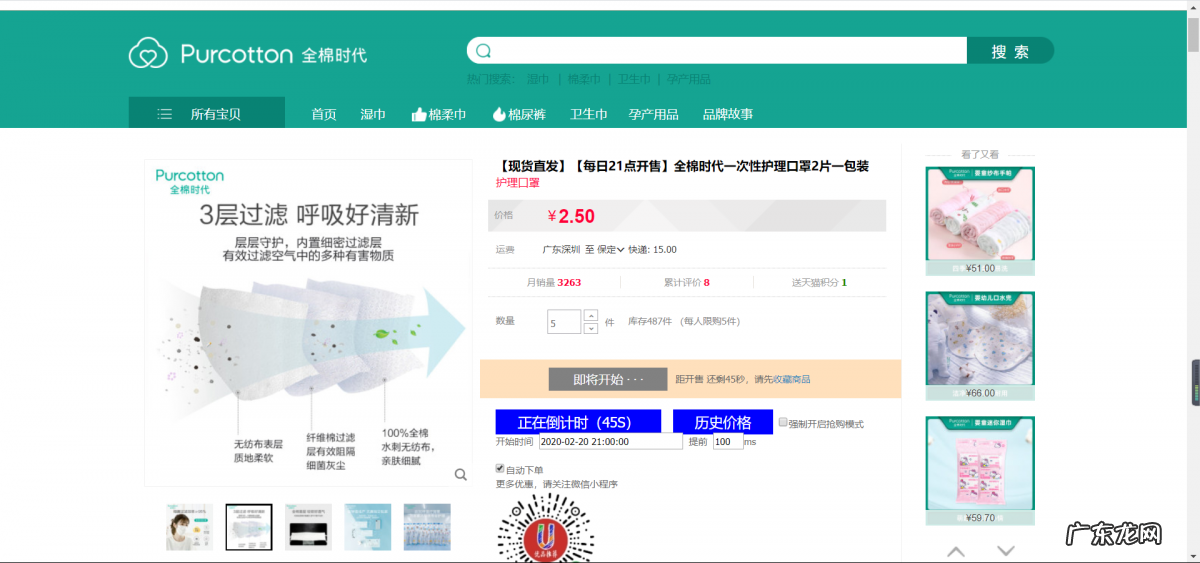The height and width of the screenshot is (563, 1200).
Task: Open the 至 保定 destination dropdown
Action: click(x=605, y=249)
